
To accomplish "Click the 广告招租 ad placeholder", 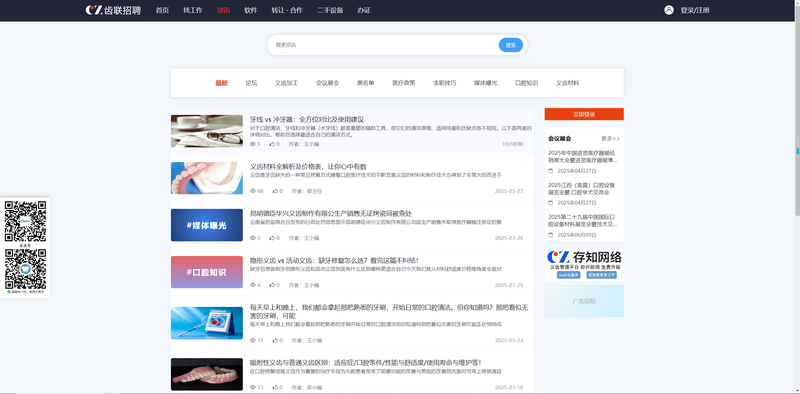I will pyautogui.click(x=584, y=301).
